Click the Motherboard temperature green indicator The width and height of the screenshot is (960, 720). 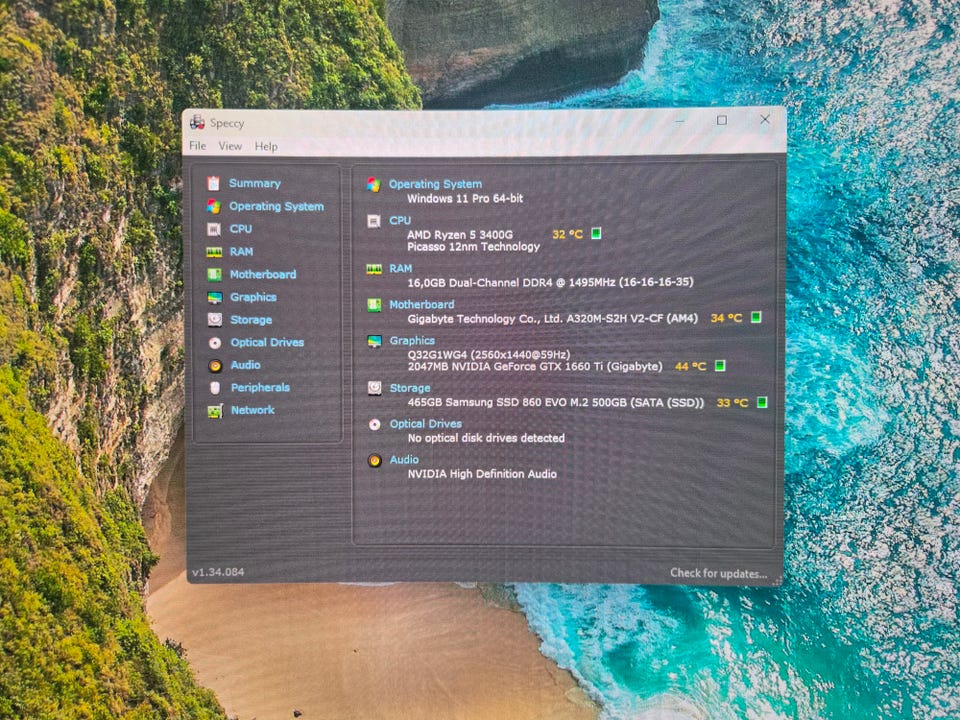756,317
